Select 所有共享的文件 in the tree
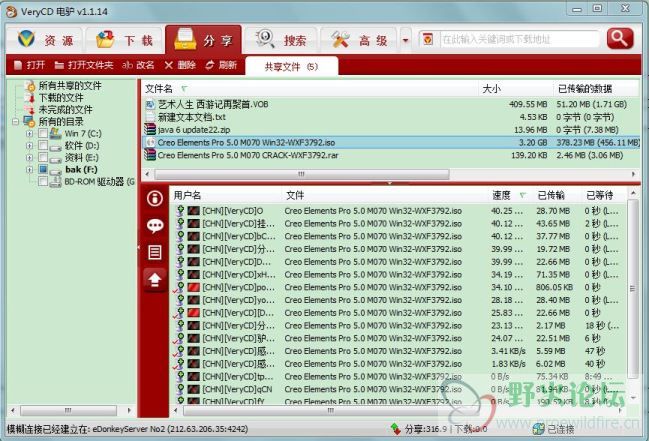The height and width of the screenshot is (441, 649). (70, 86)
